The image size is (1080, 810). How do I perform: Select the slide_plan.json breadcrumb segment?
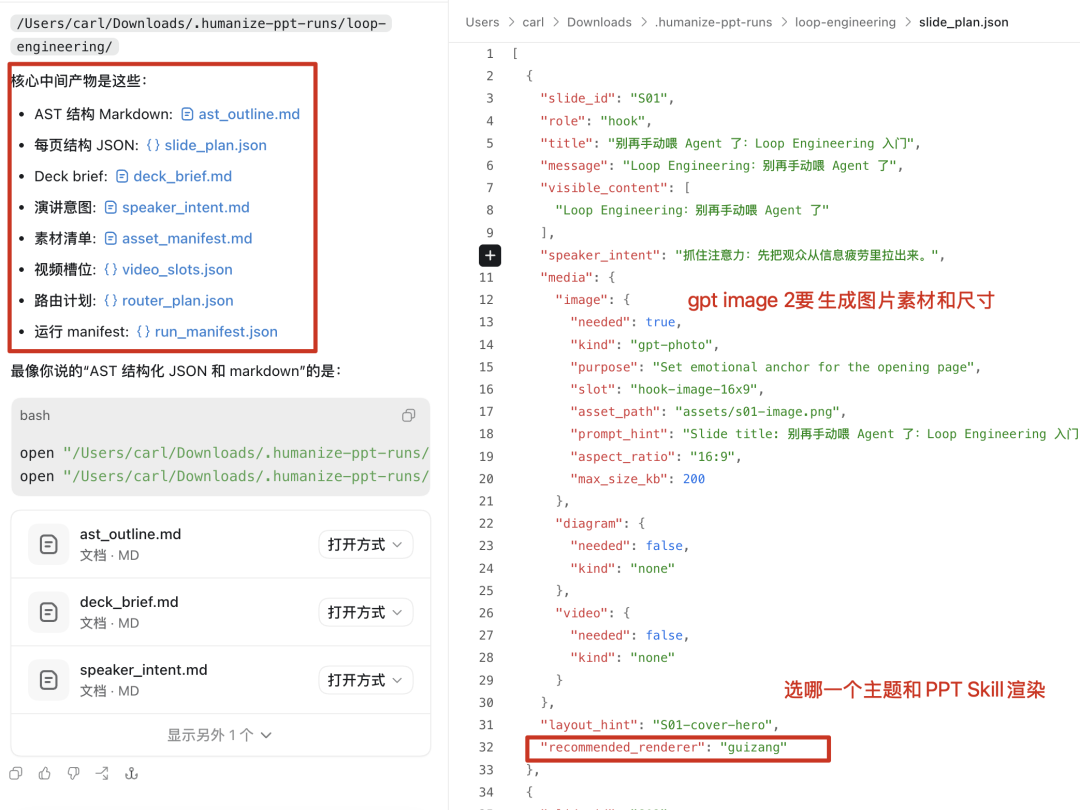pos(964,22)
